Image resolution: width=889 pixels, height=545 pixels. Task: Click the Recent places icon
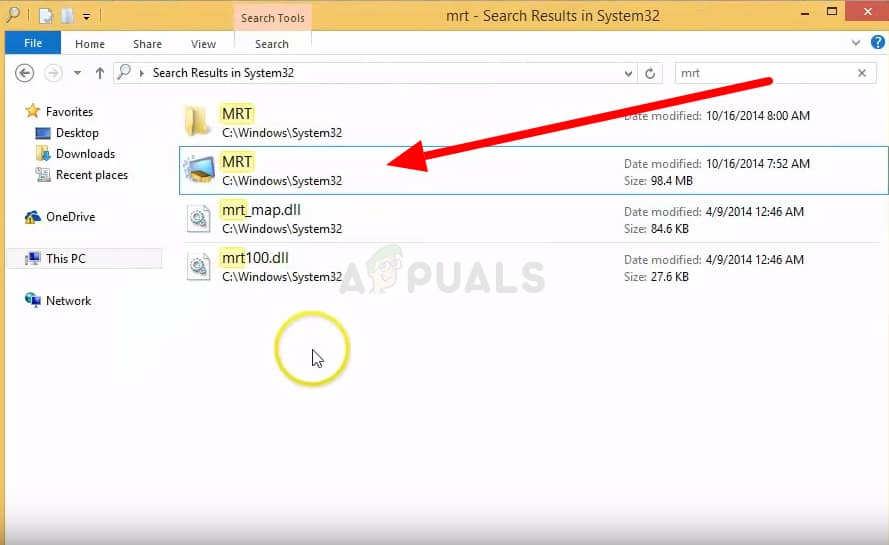[x=43, y=175]
